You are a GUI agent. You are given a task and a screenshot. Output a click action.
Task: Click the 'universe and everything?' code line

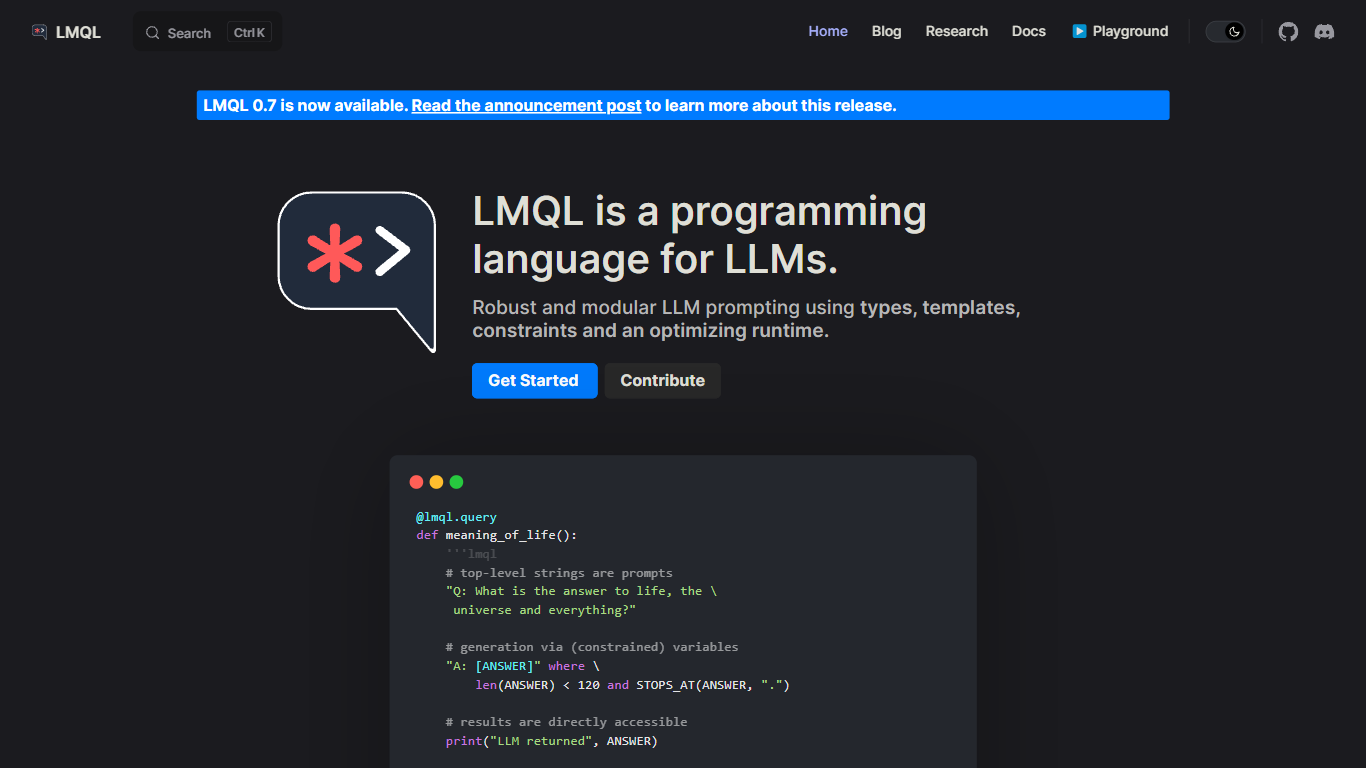tap(545, 609)
